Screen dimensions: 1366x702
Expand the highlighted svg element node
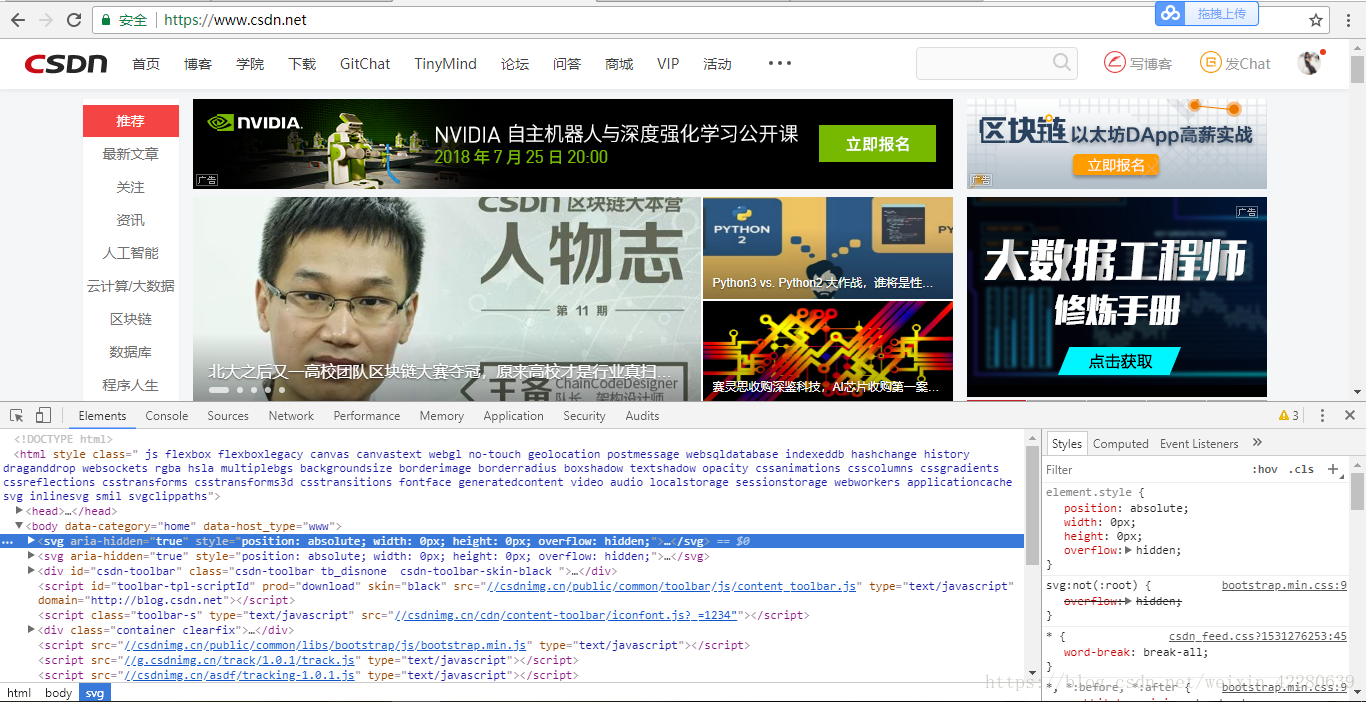[x=31, y=541]
